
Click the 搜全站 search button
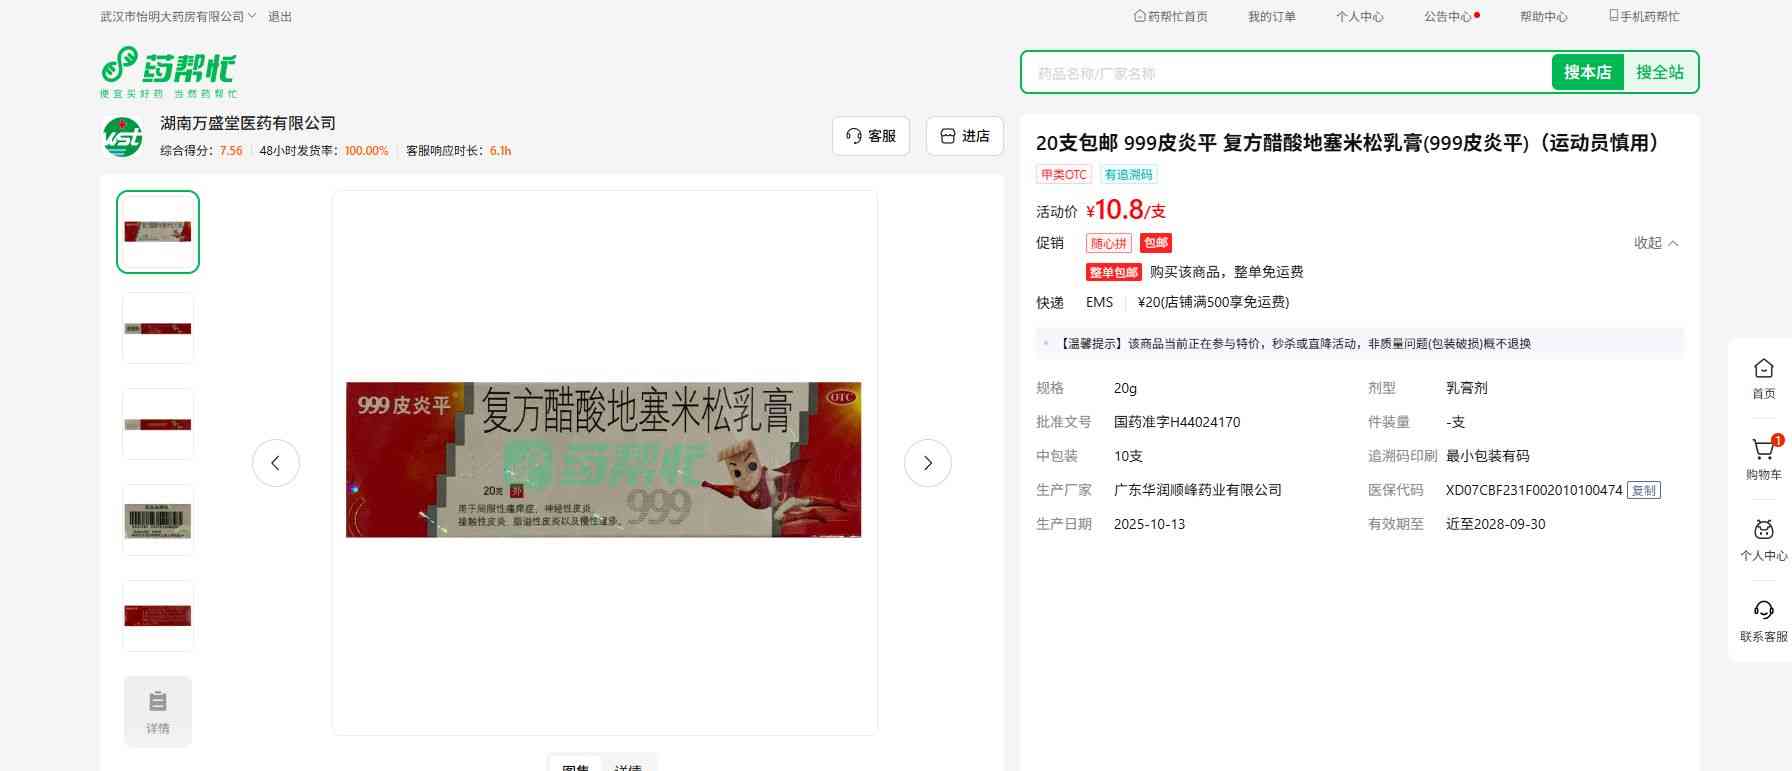click(1659, 73)
